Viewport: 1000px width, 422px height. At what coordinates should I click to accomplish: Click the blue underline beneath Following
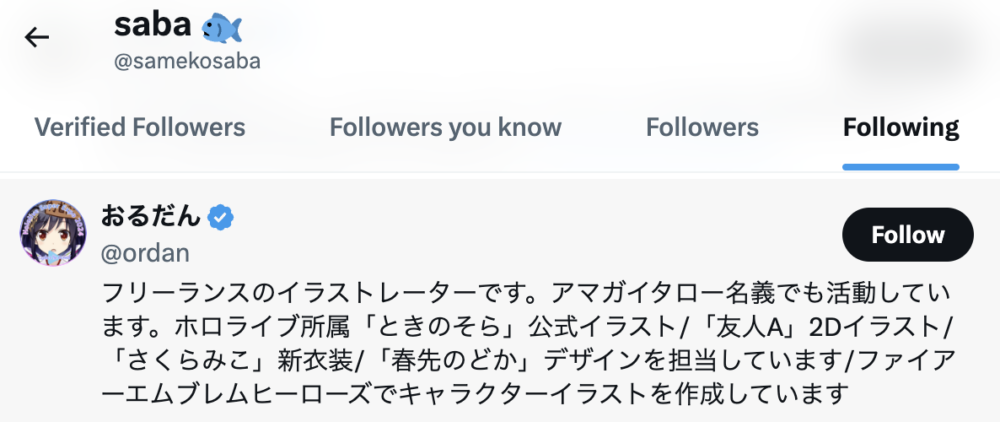[901, 167]
